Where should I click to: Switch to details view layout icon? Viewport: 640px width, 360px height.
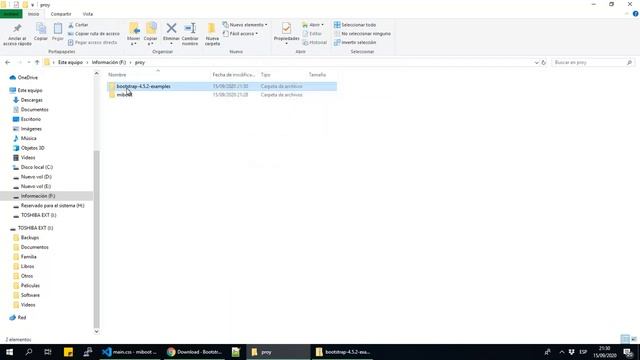625,339
